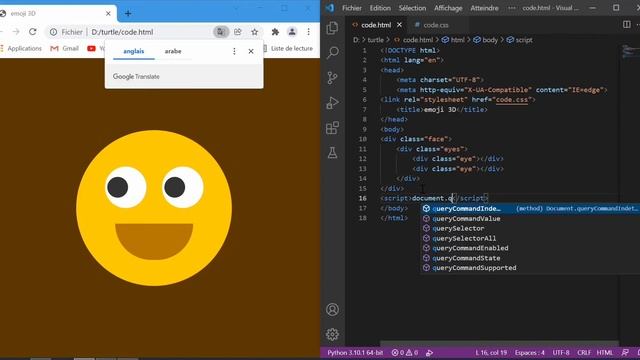Open the translate popup options menu

point(234,51)
